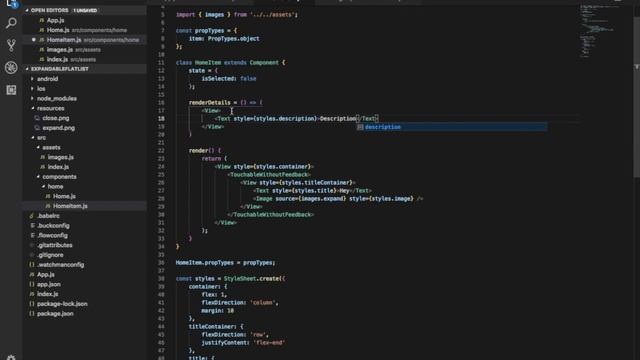Image resolution: width=640 pixels, height=360 pixels.
Task: Click class name HomeItem on line 11
Action: click(208, 63)
